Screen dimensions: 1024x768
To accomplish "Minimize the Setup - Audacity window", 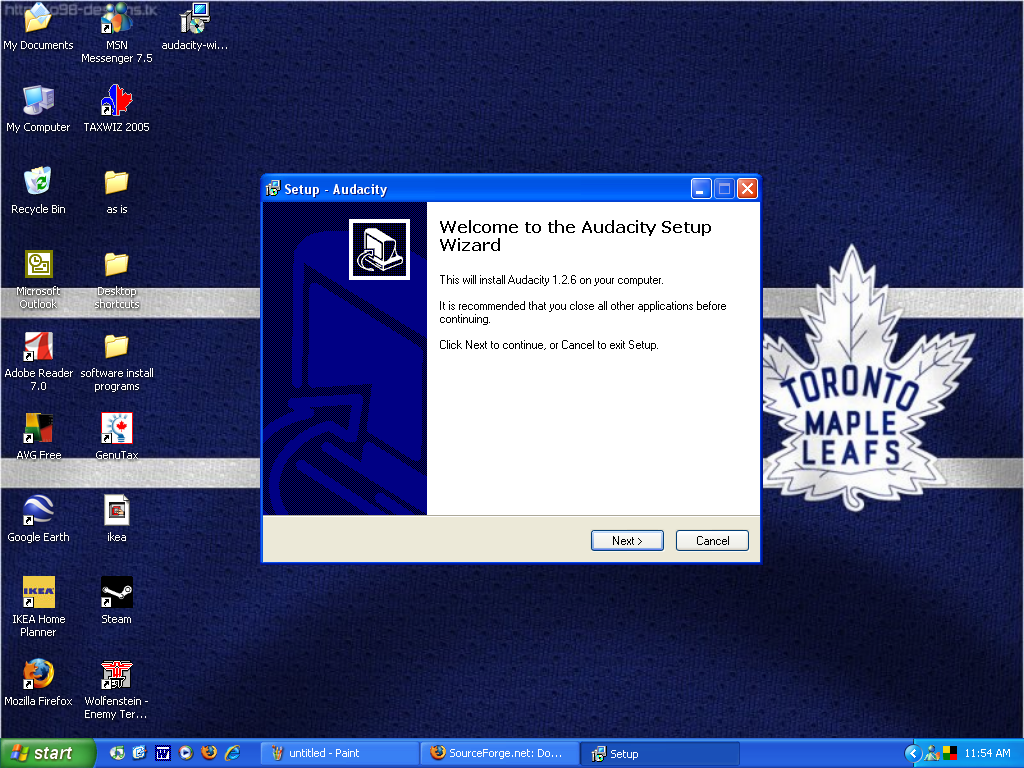I will point(701,189).
